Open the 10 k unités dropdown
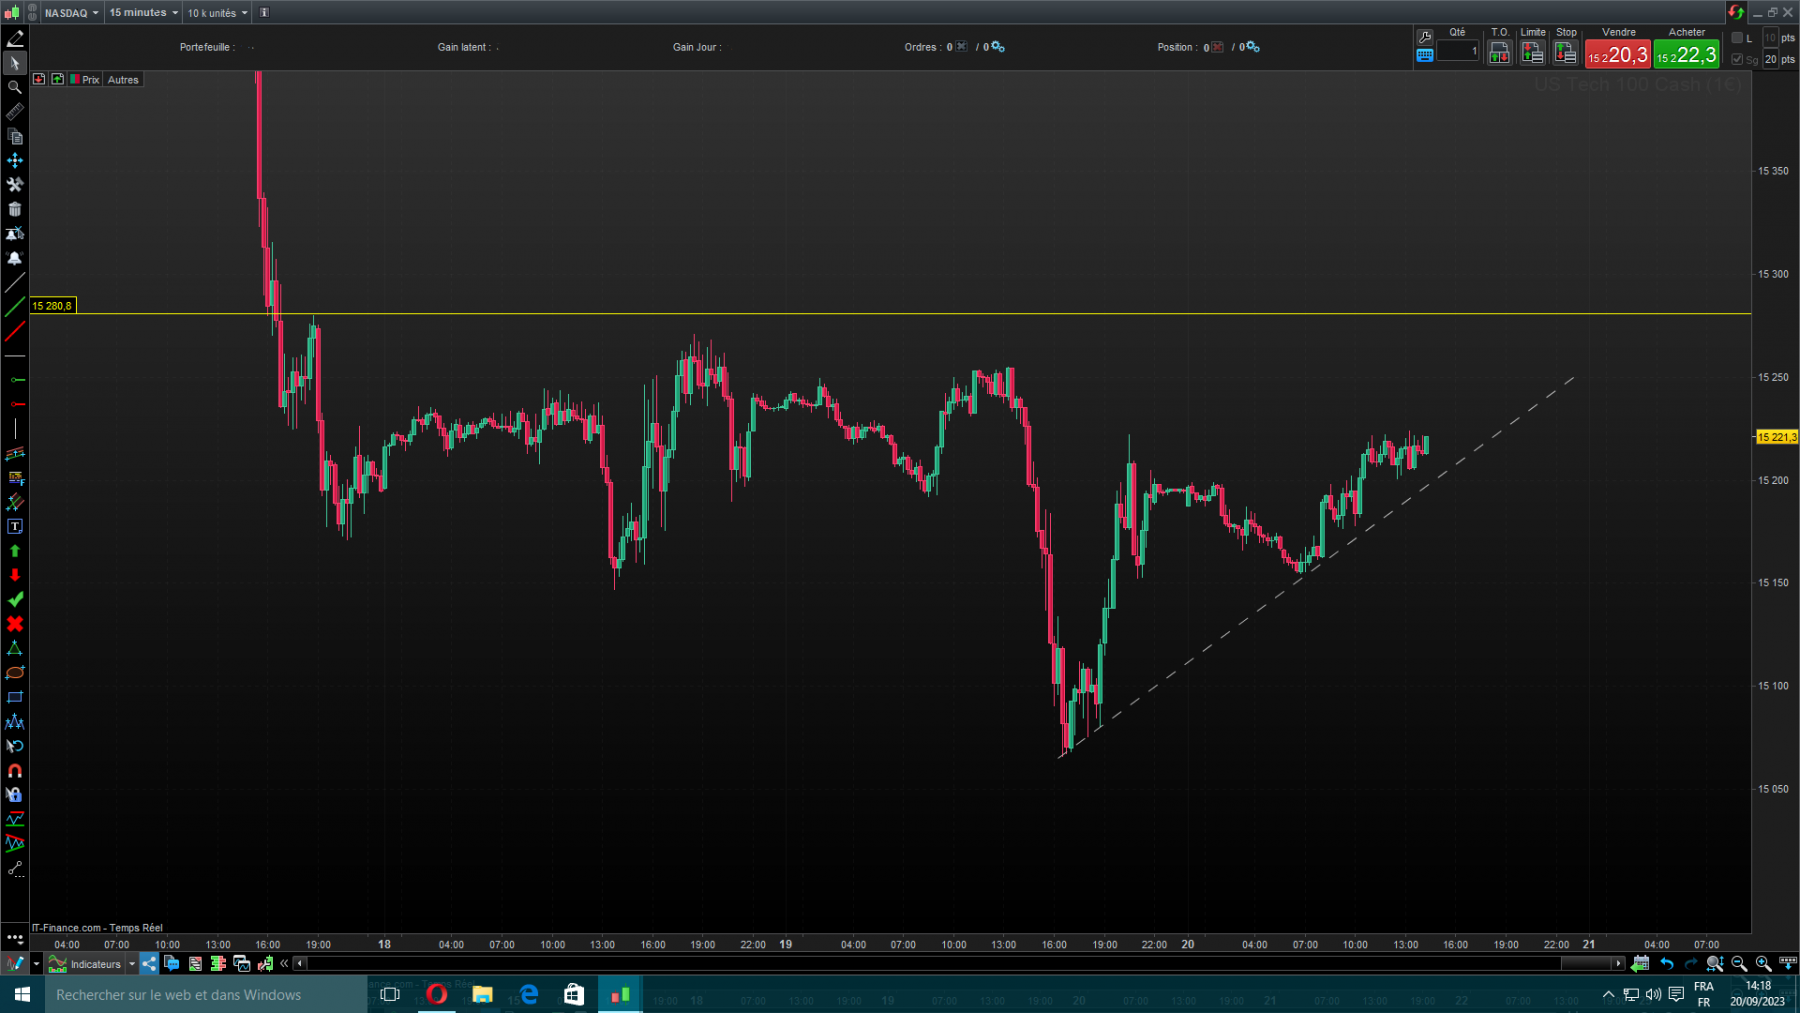 (217, 13)
